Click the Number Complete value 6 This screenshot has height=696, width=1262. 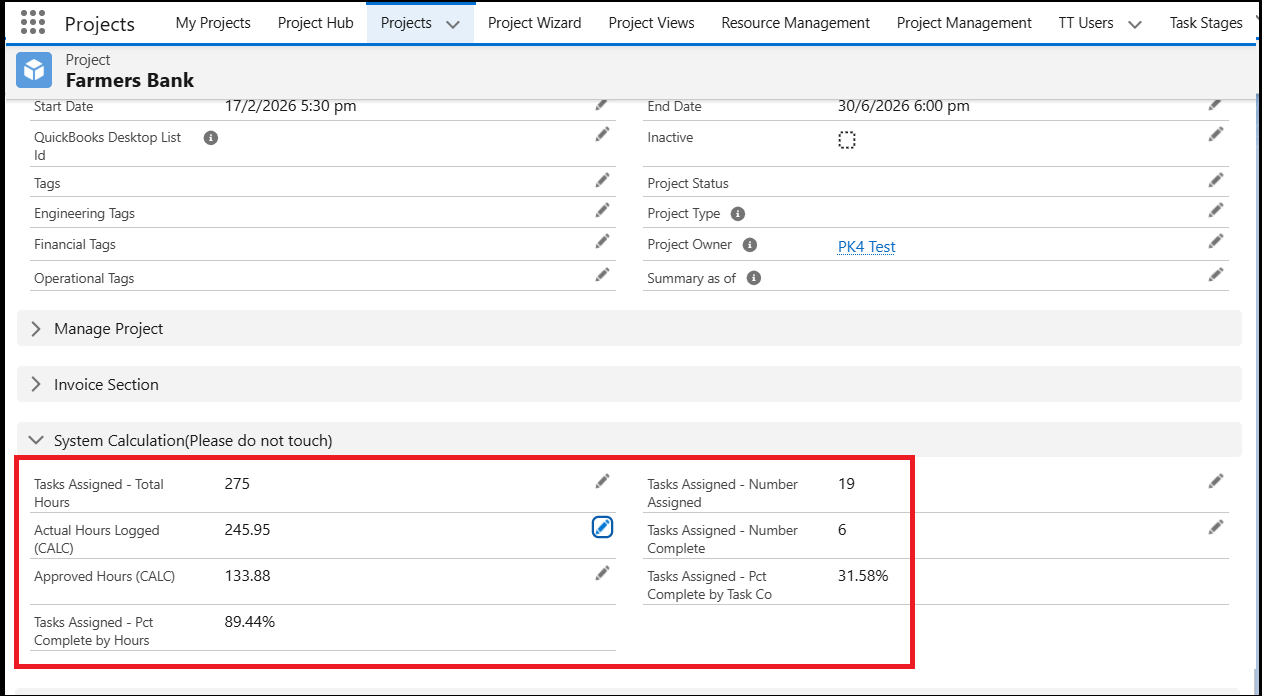pyautogui.click(x=842, y=530)
